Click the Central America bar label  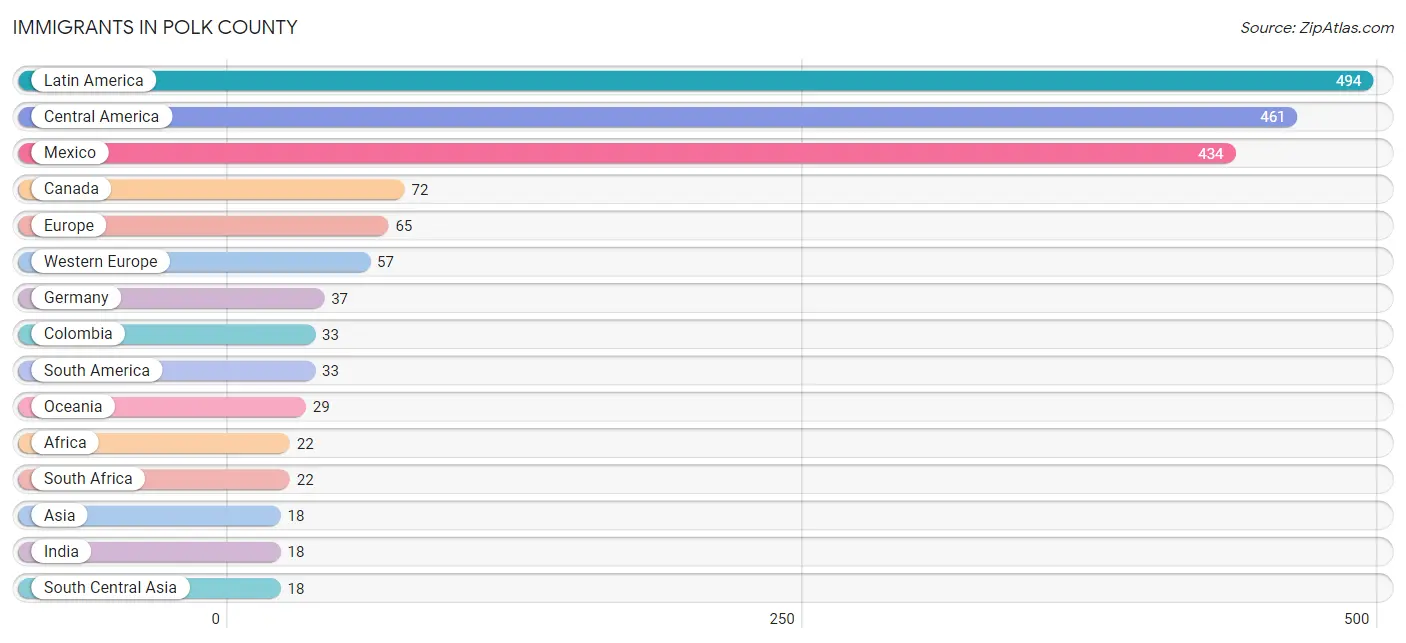point(101,116)
